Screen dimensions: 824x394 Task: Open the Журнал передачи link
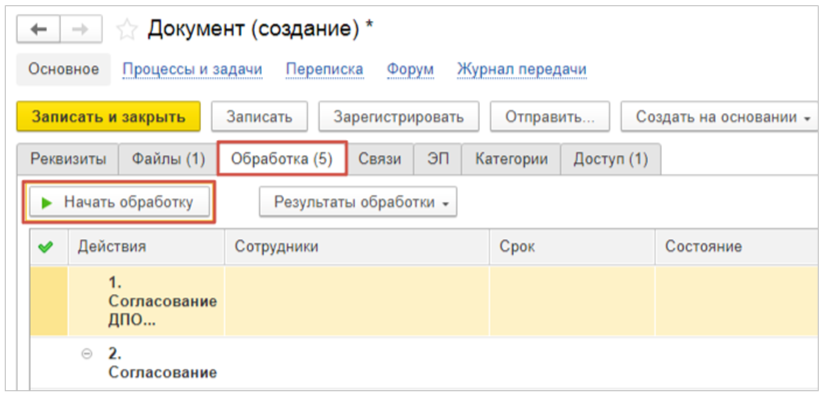pyautogui.click(x=522, y=69)
